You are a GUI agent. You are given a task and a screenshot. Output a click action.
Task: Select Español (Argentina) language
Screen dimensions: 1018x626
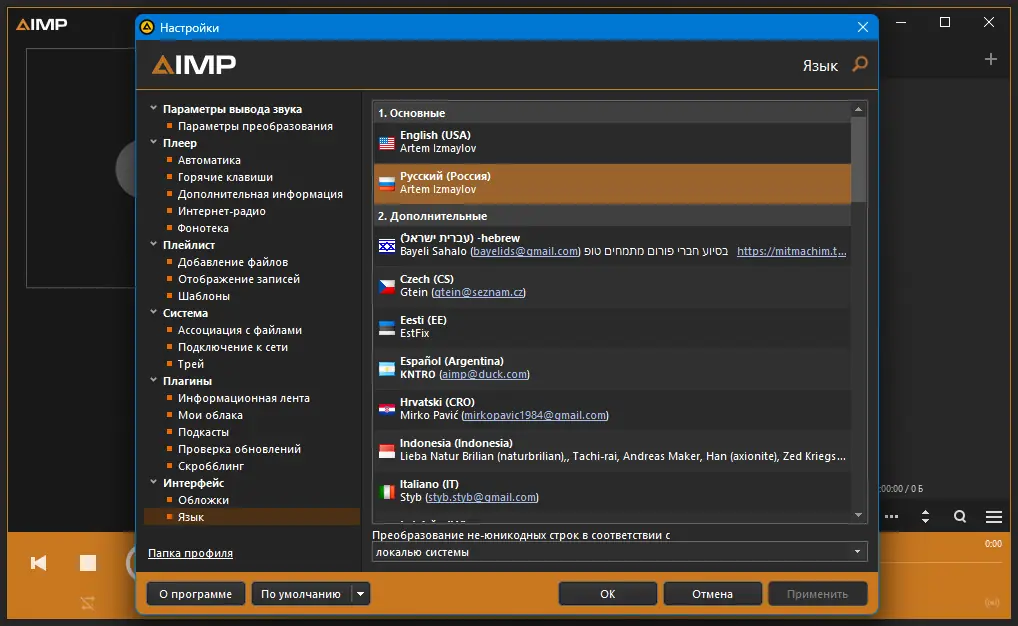click(x=612, y=368)
